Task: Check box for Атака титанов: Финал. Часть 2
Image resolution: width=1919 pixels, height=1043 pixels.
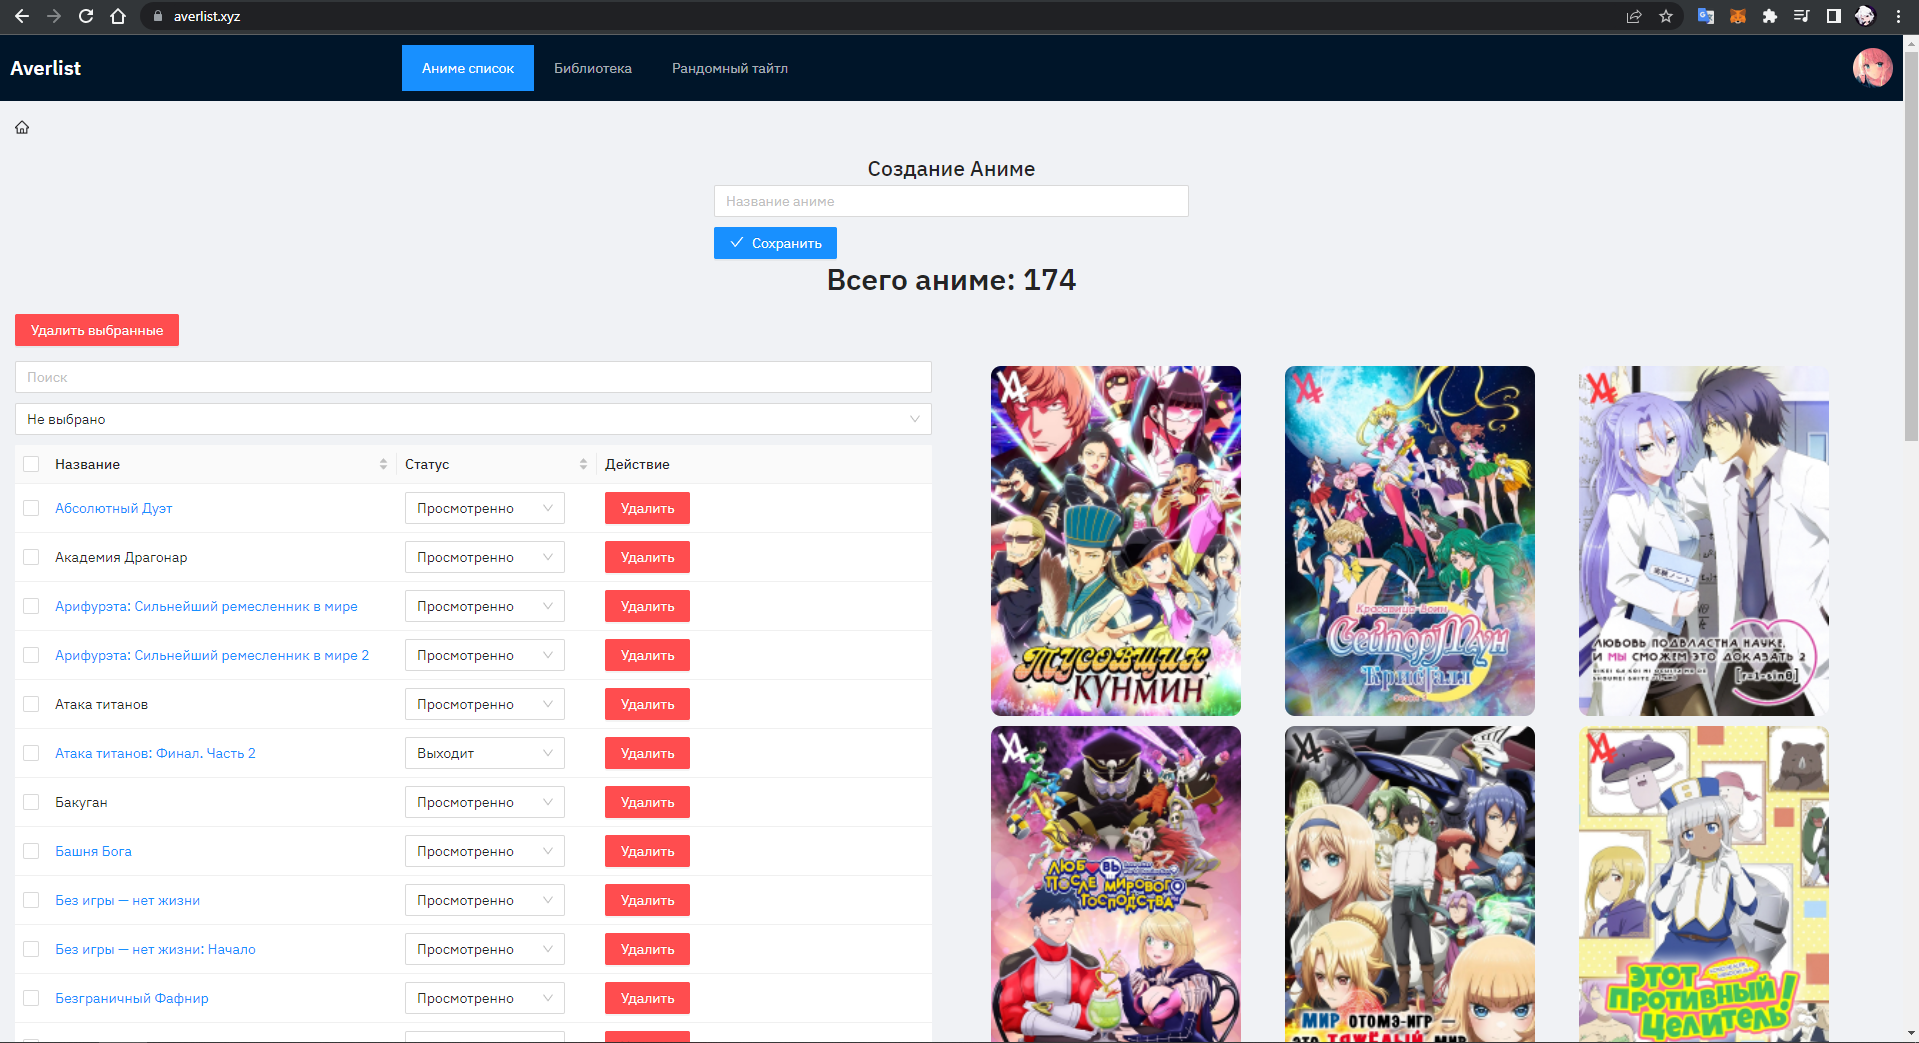Action: [x=31, y=753]
